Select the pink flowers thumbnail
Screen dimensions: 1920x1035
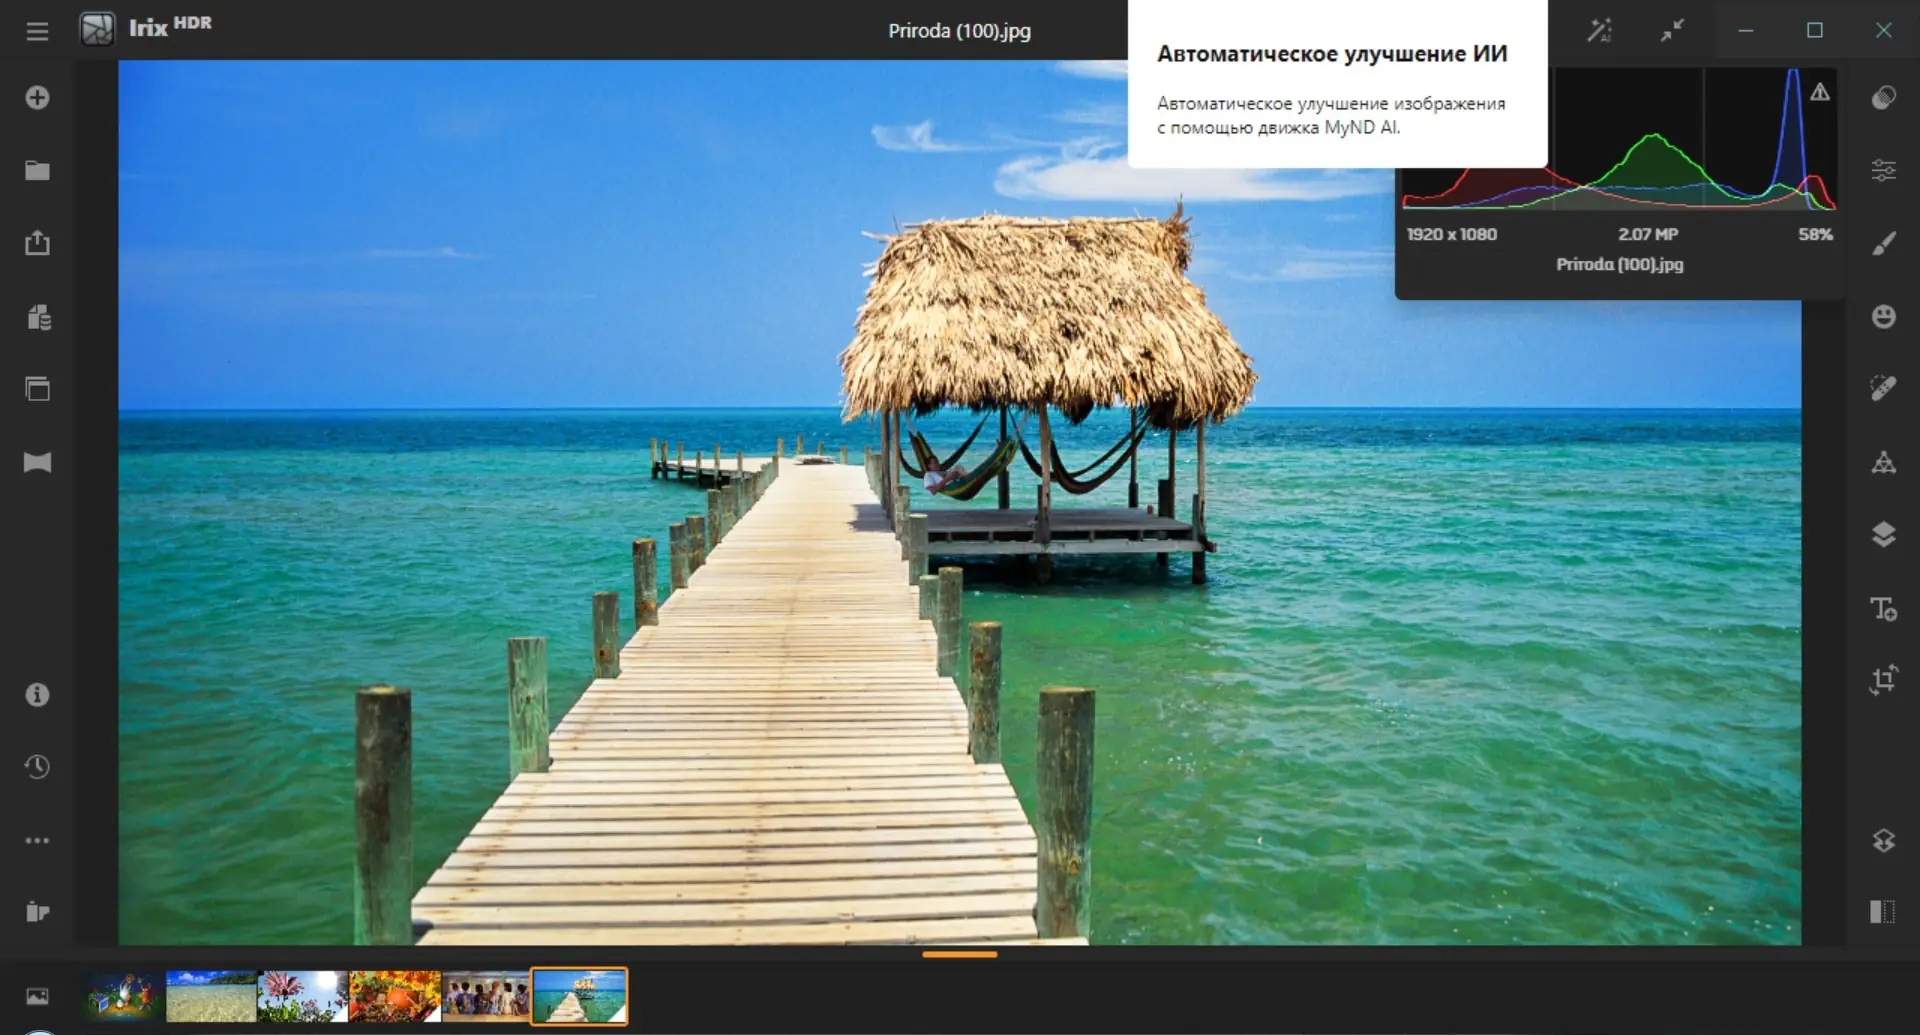coord(302,996)
